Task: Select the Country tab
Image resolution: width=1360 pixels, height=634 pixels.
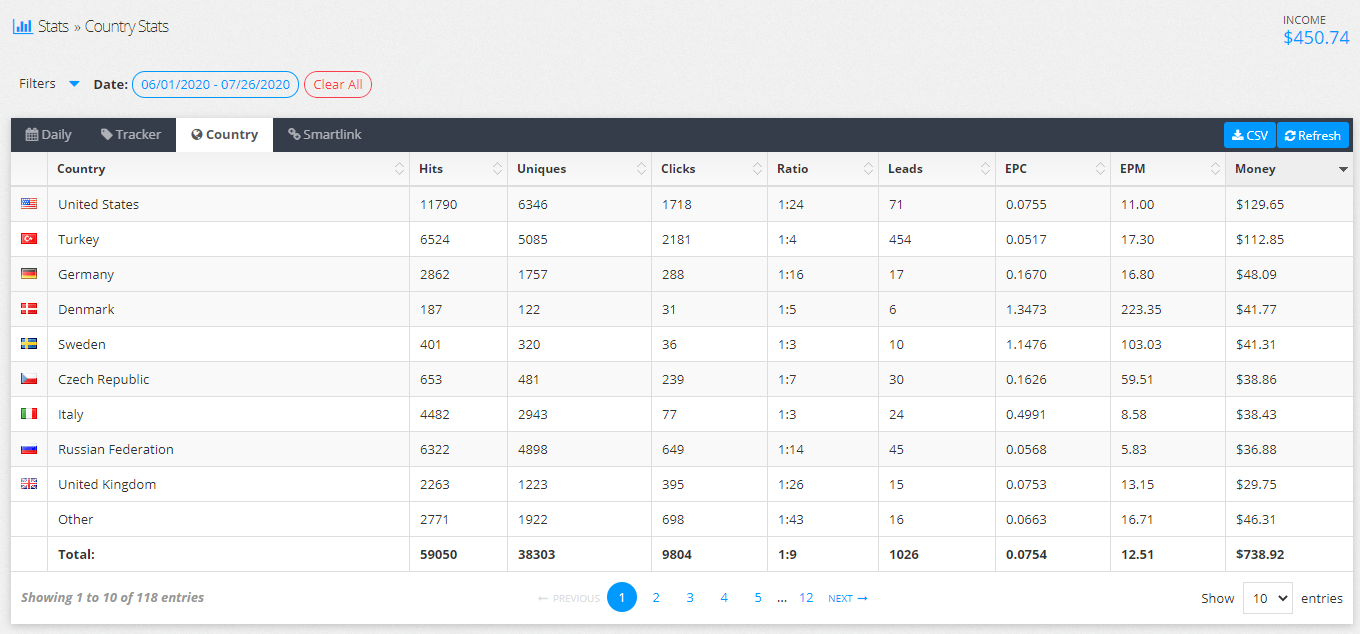Action: tap(225, 135)
